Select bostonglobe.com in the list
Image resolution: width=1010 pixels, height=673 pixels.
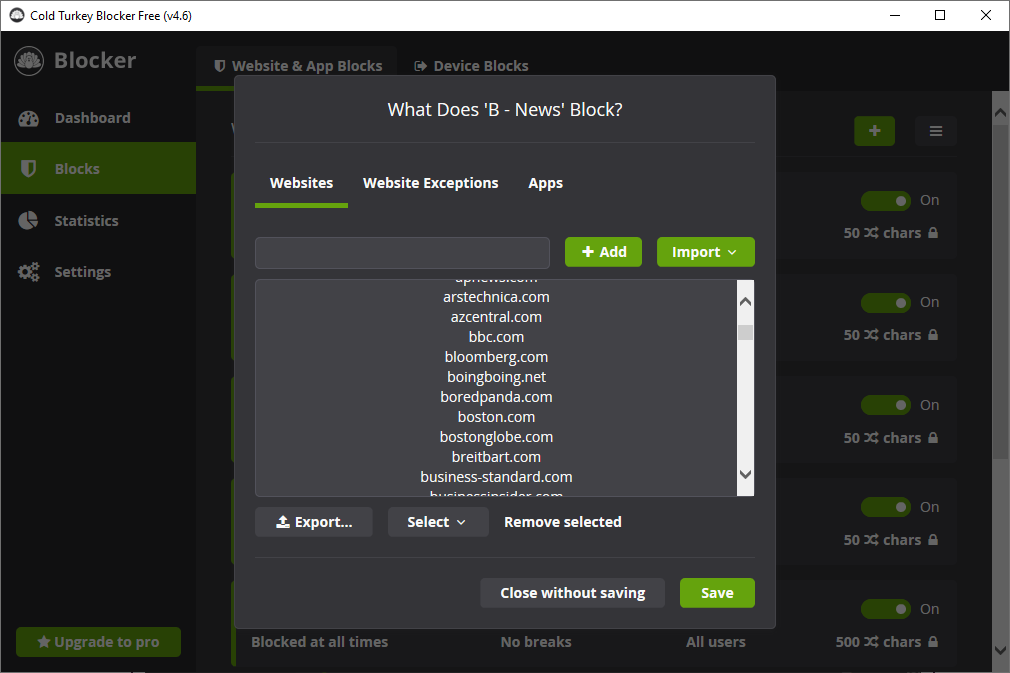click(496, 437)
